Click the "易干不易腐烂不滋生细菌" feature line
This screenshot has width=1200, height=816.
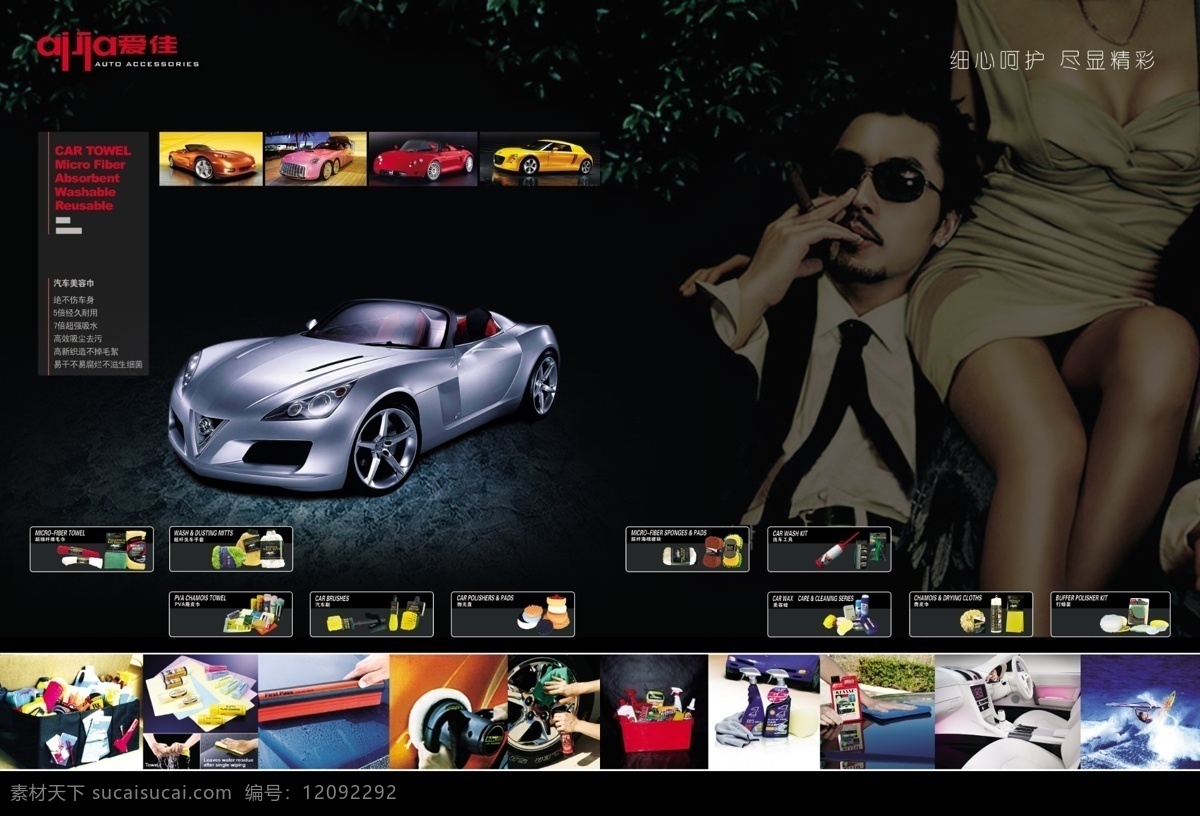tap(98, 365)
